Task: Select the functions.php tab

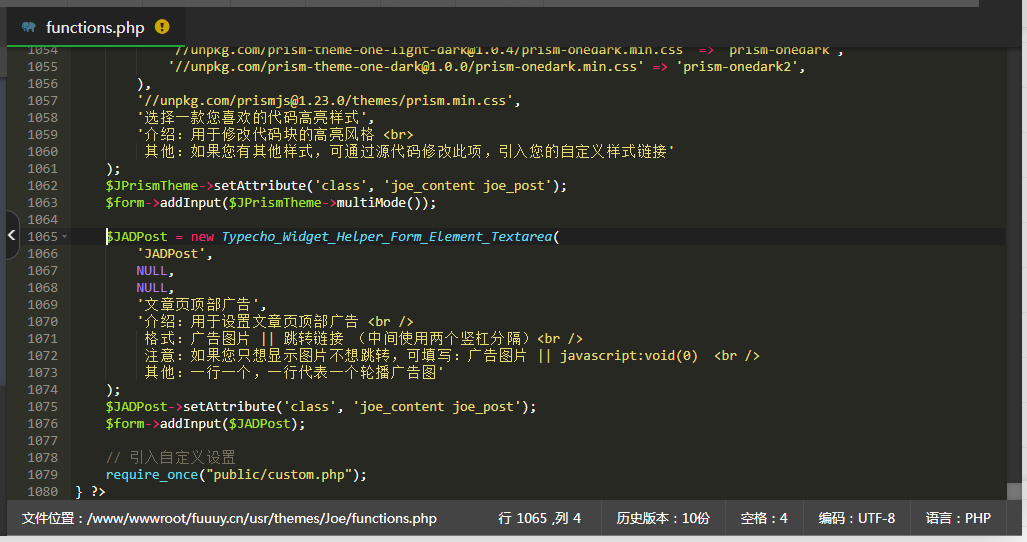Action: point(95,27)
